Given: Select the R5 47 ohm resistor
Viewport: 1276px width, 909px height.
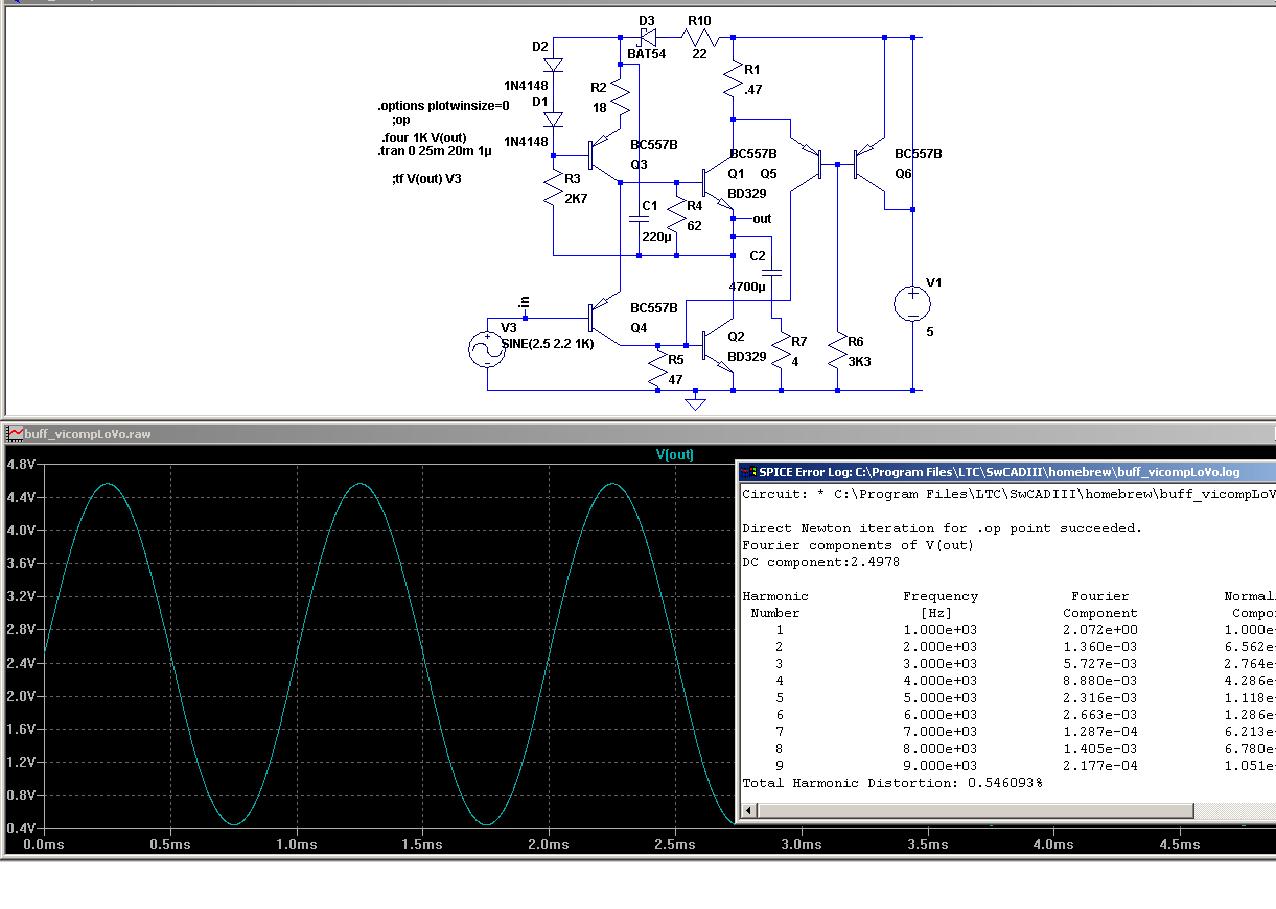Looking at the screenshot, I should click(657, 368).
